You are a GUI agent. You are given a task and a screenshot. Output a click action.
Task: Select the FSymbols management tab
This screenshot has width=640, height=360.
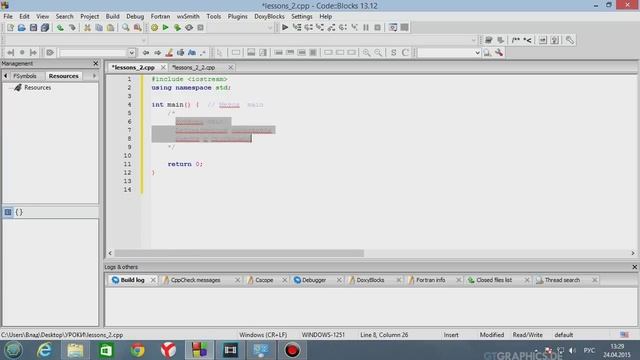pyautogui.click(x=25, y=76)
